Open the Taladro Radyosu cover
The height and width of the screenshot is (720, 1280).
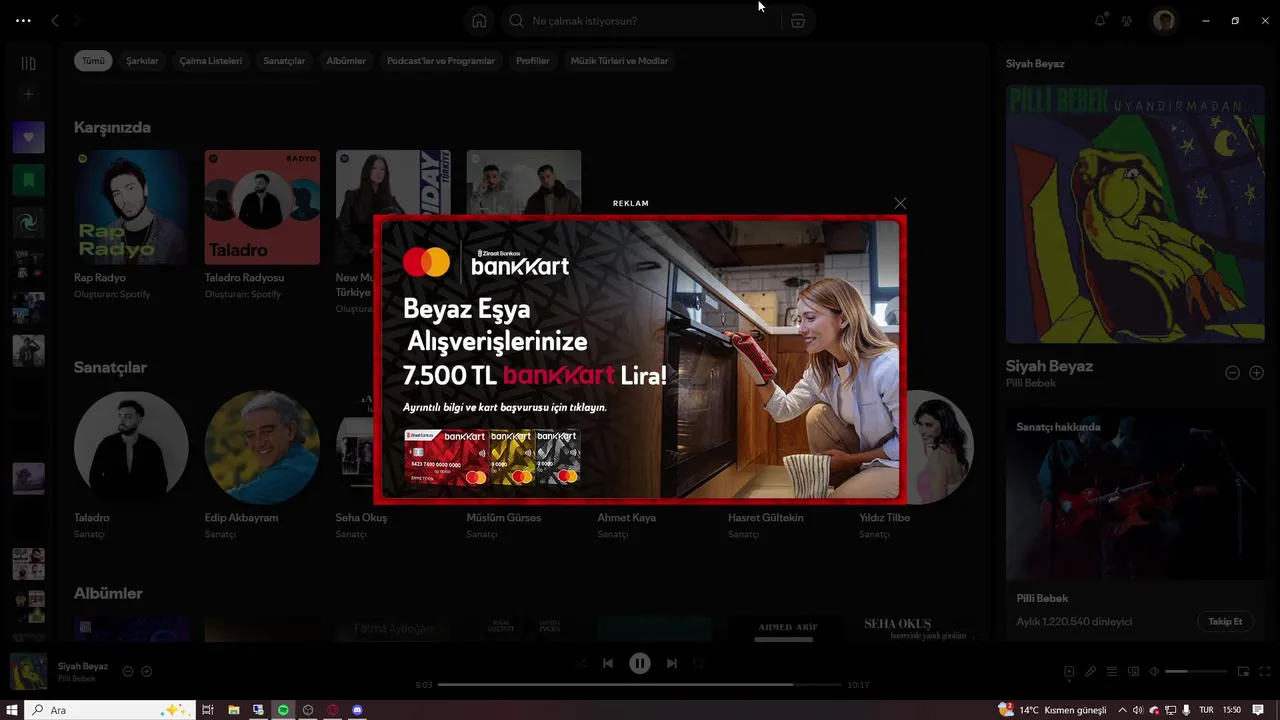click(x=262, y=207)
